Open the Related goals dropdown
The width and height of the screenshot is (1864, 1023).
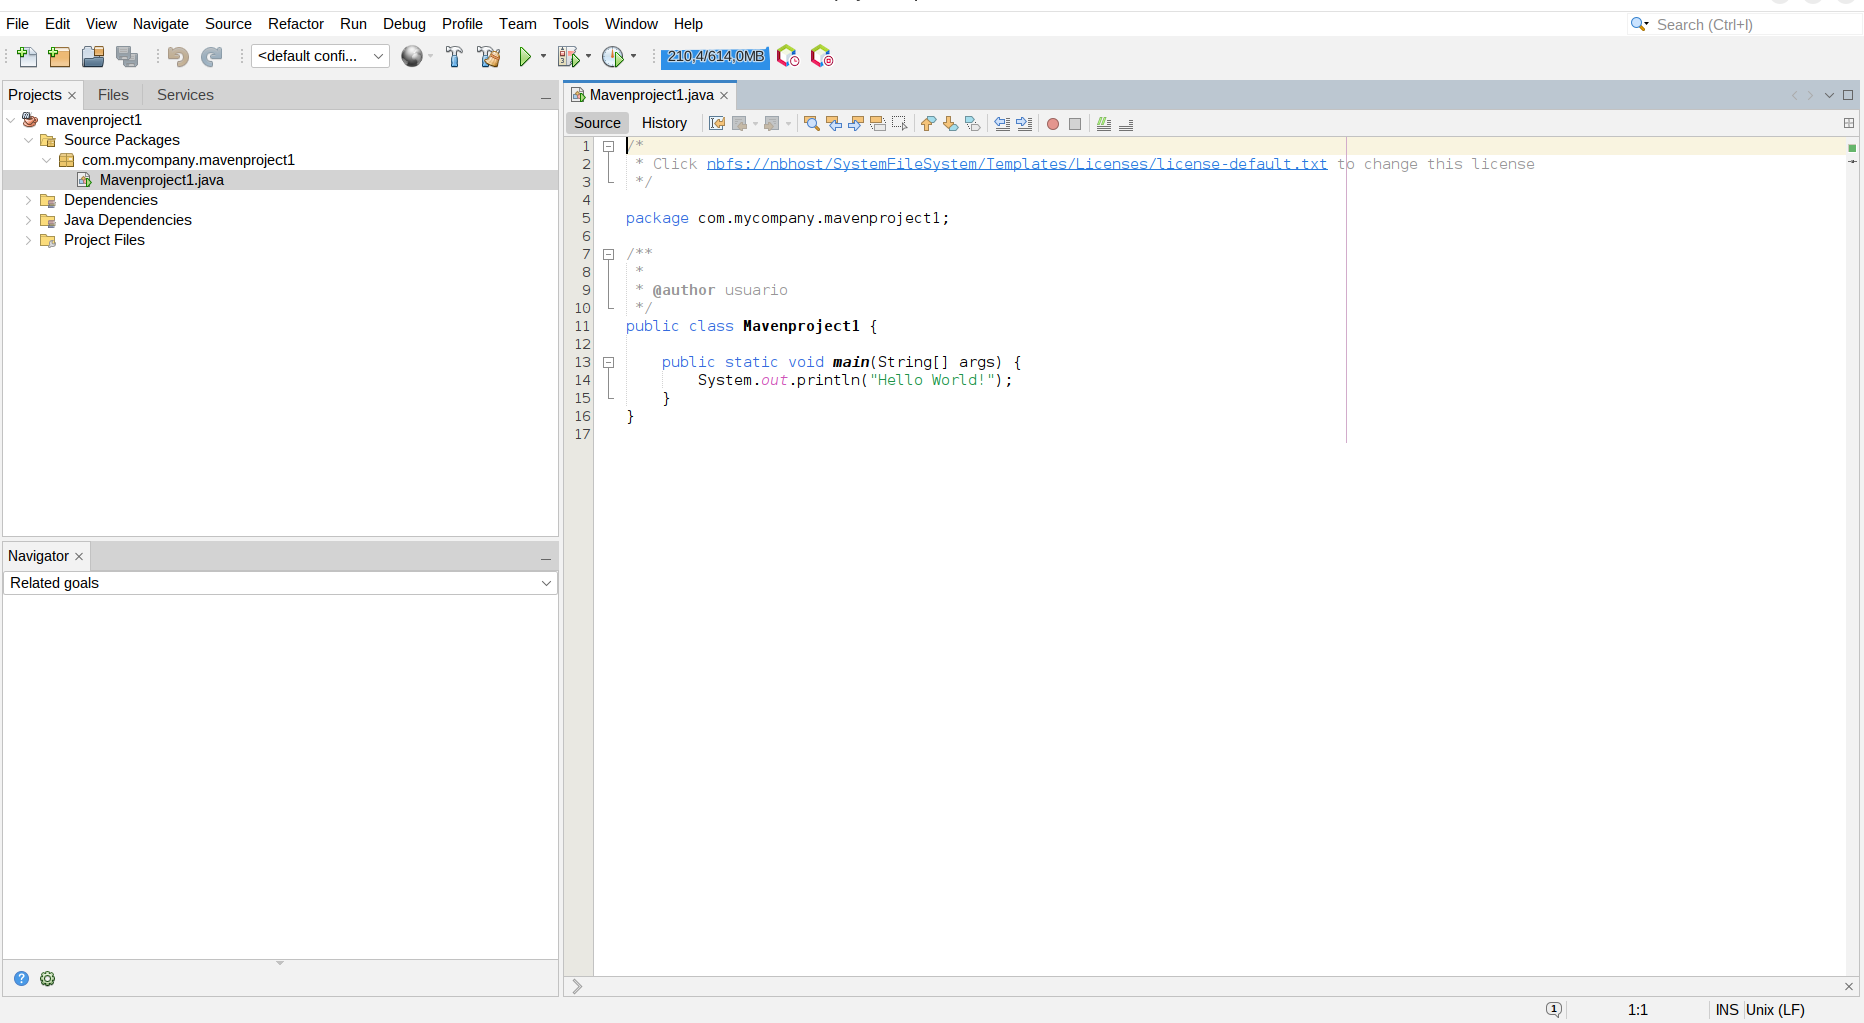pos(280,583)
